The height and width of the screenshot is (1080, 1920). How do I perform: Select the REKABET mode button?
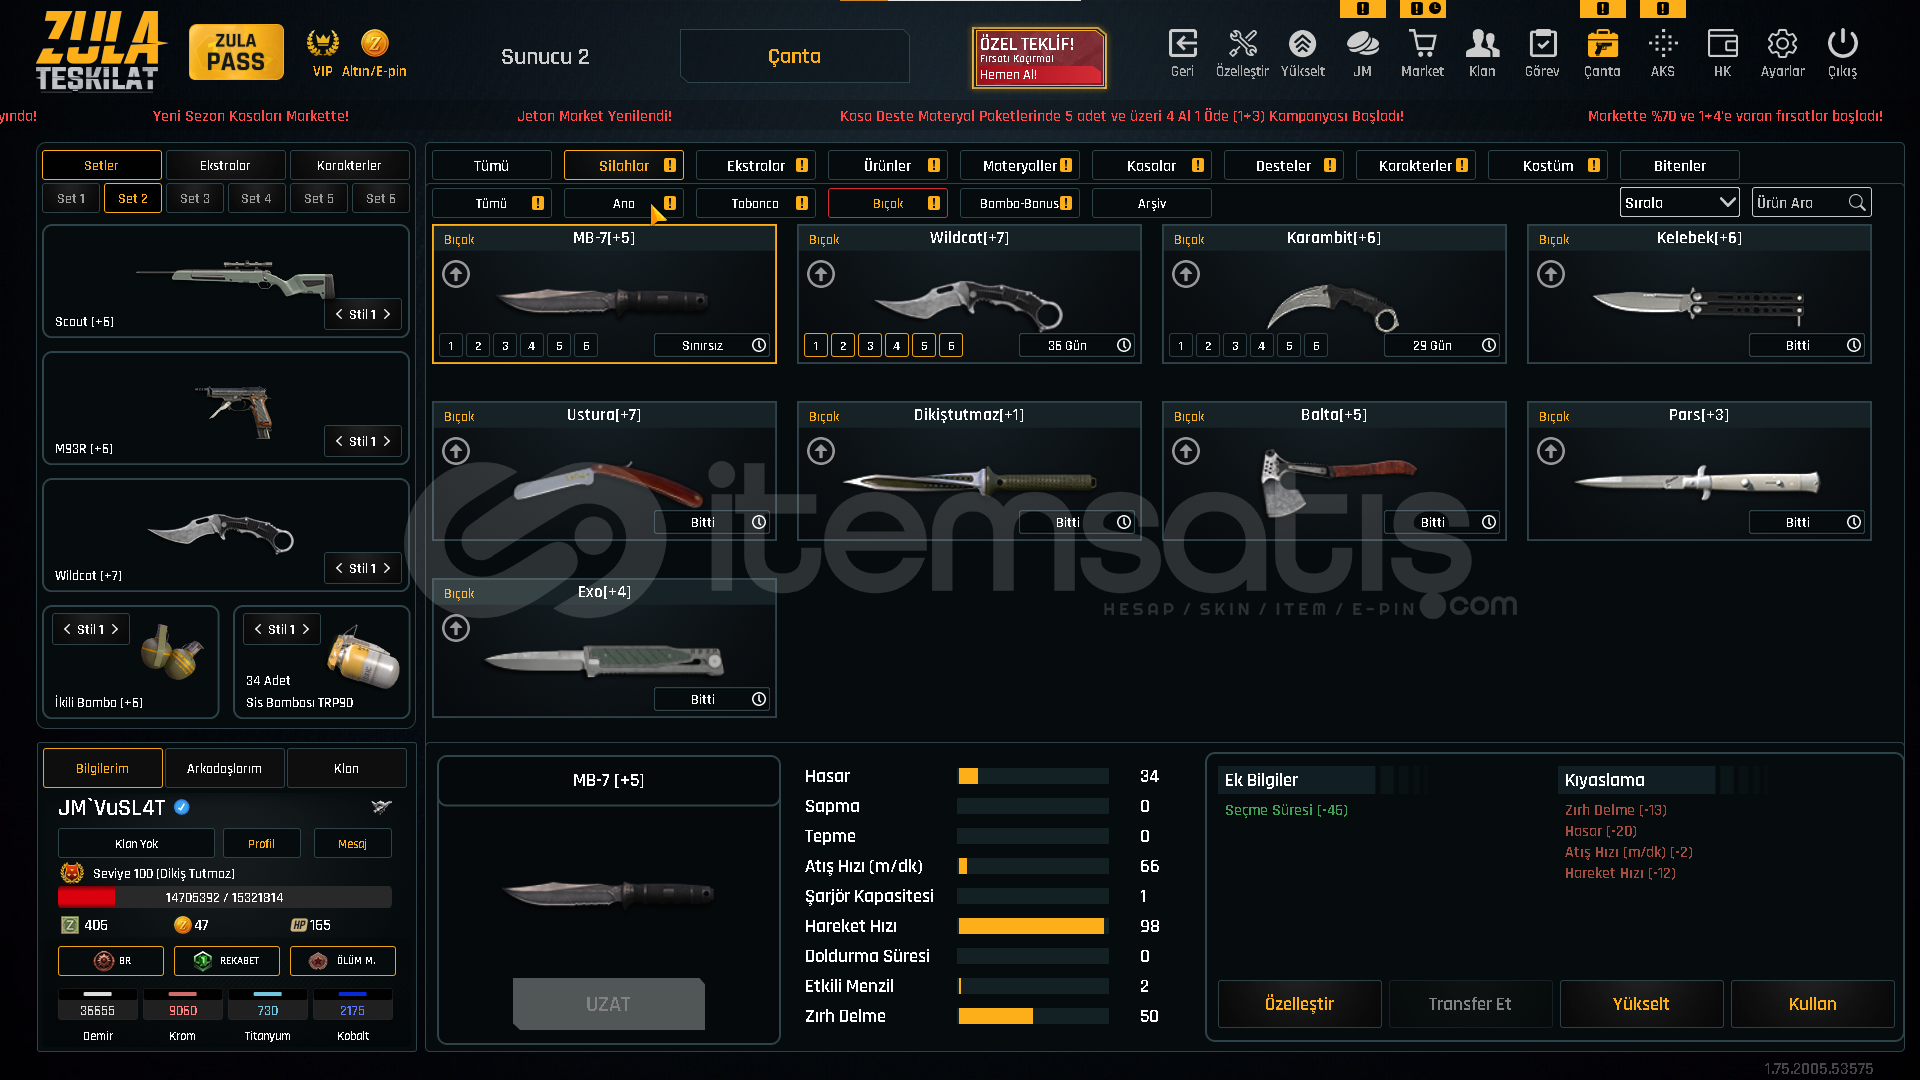pyautogui.click(x=227, y=960)
